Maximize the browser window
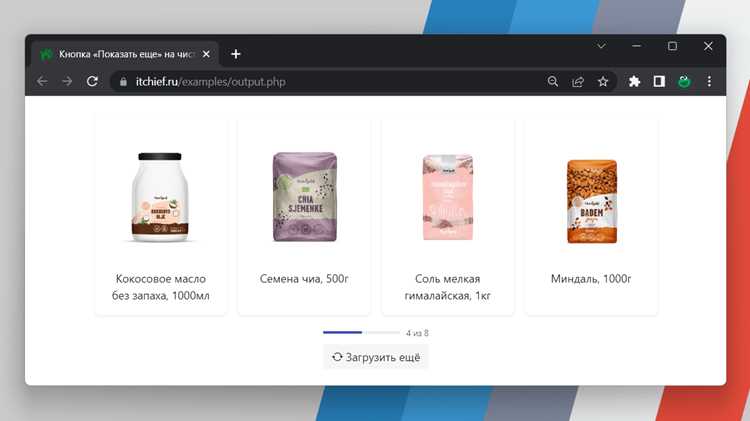The height and width of the screenshot is (421, 750). pos(672,46)
